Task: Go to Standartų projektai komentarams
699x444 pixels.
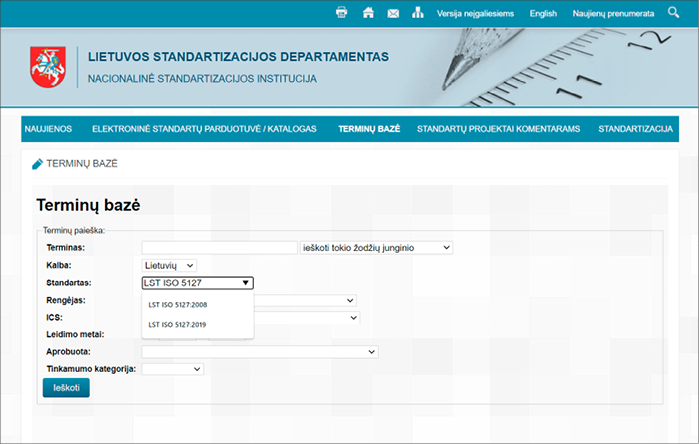Action: pos(498,129)
